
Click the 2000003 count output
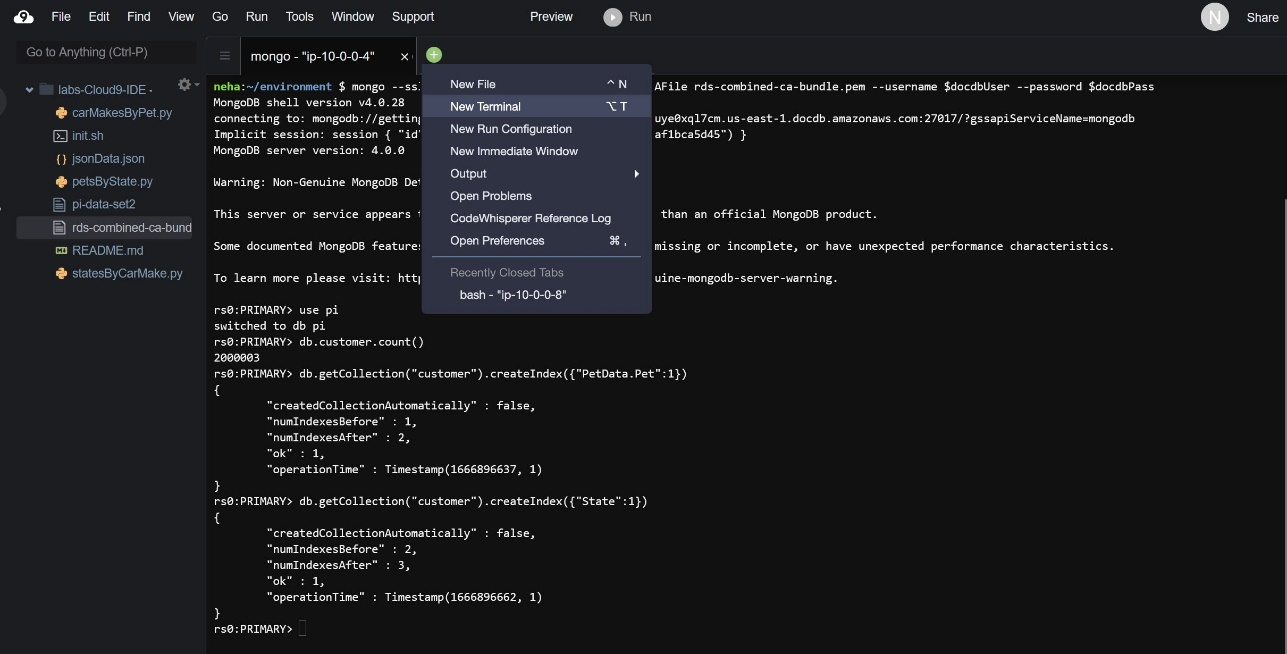point(237,358)
